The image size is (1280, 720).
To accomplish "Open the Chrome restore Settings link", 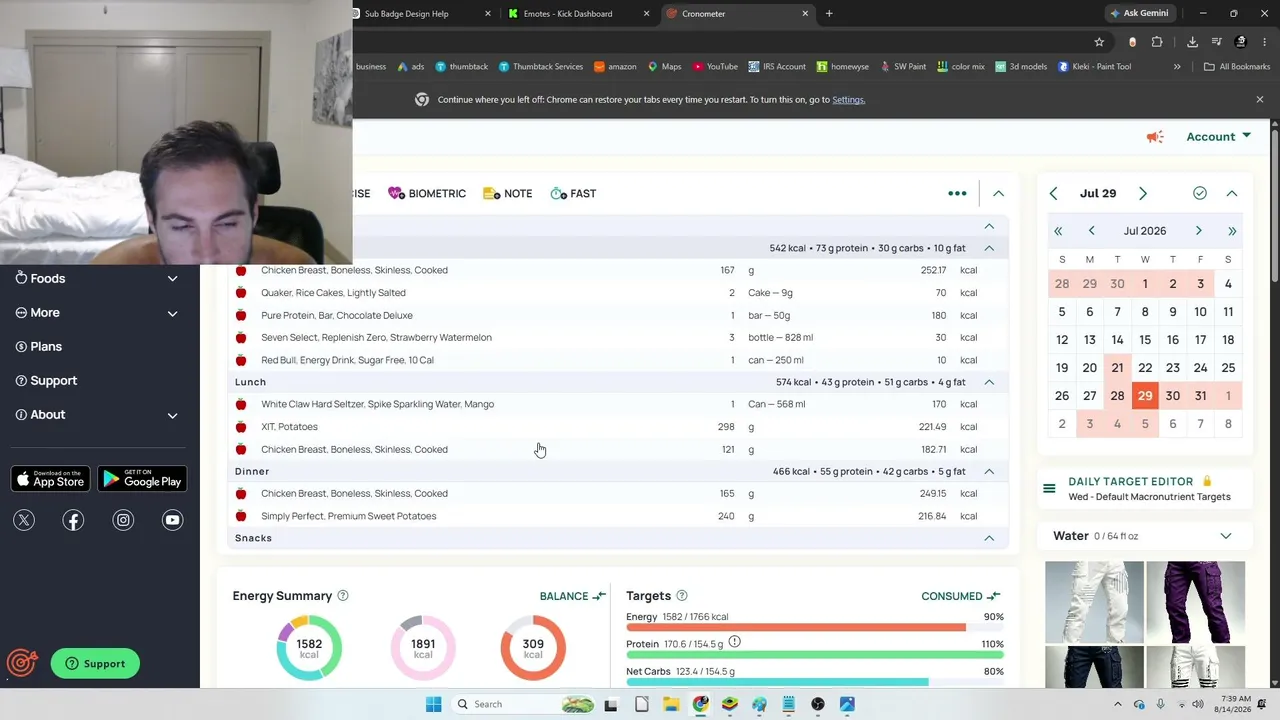I will (x=848, y=100).
